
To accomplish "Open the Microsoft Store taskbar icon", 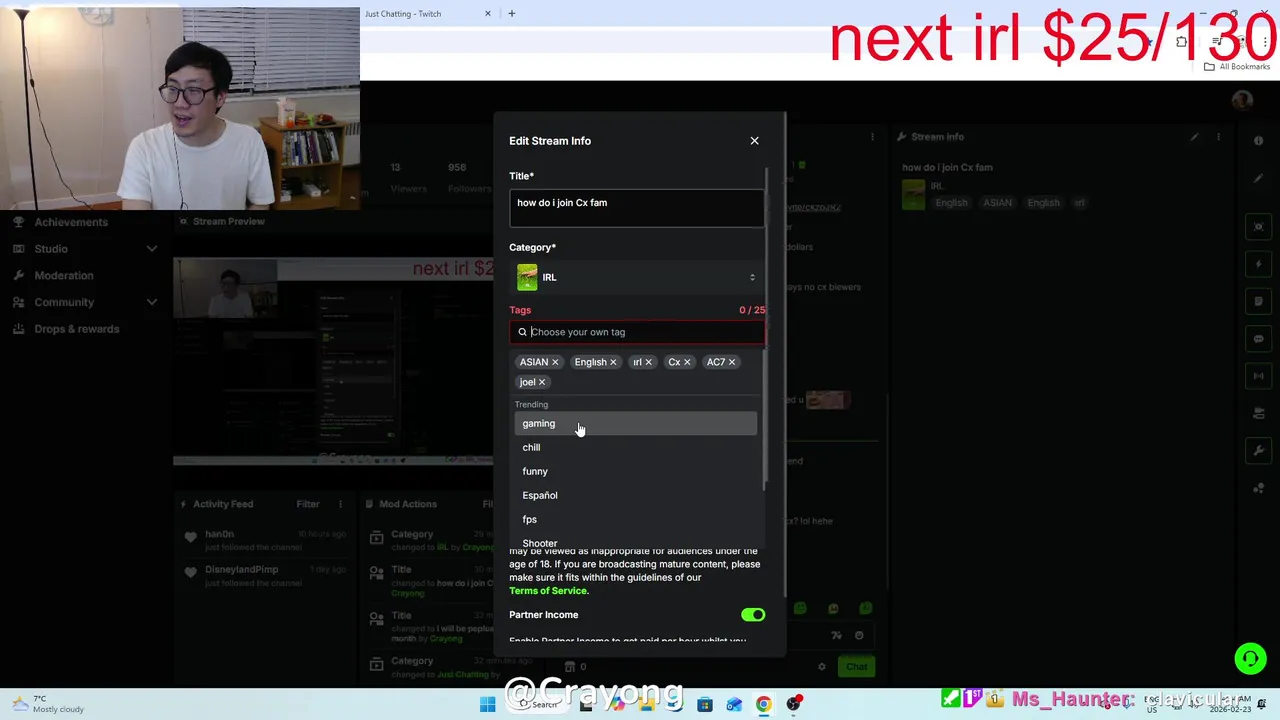I will (x=704, y=704).
